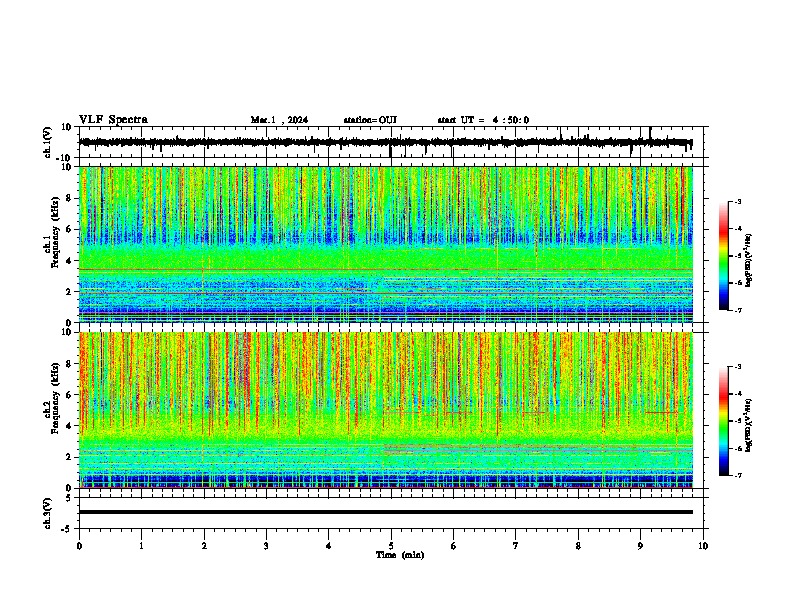
Task: Click time-axis tick label "6"
Action: click(453, 546)
